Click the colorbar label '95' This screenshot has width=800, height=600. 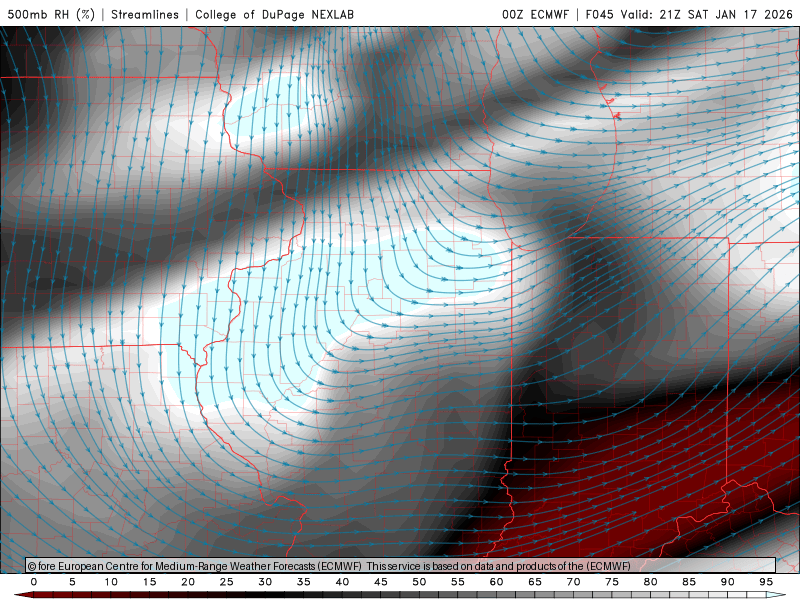pos(766,582)
